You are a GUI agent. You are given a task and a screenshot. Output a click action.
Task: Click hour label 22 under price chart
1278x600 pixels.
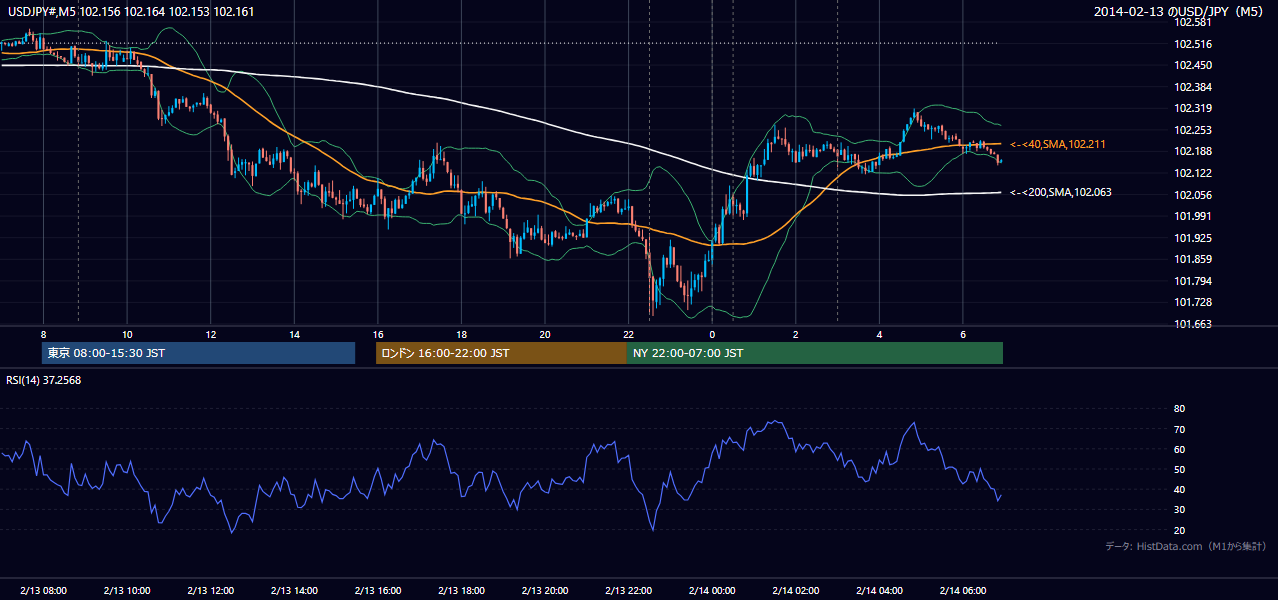click(x=628, y=334)
